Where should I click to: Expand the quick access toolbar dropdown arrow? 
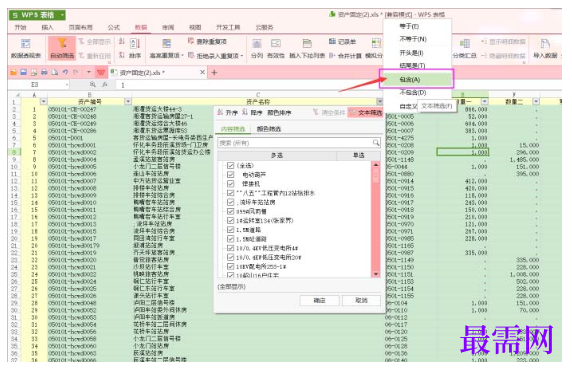pyautogui.click(x=88, y=72)
